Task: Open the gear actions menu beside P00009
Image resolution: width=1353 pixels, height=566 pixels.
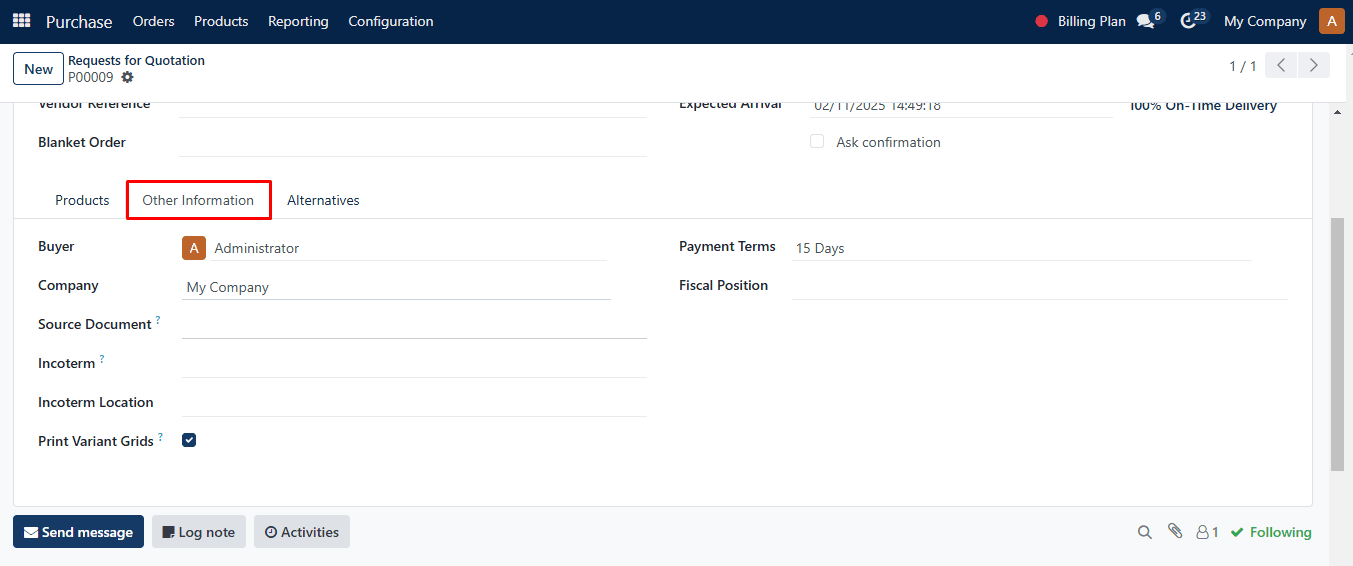Action: 127,77
